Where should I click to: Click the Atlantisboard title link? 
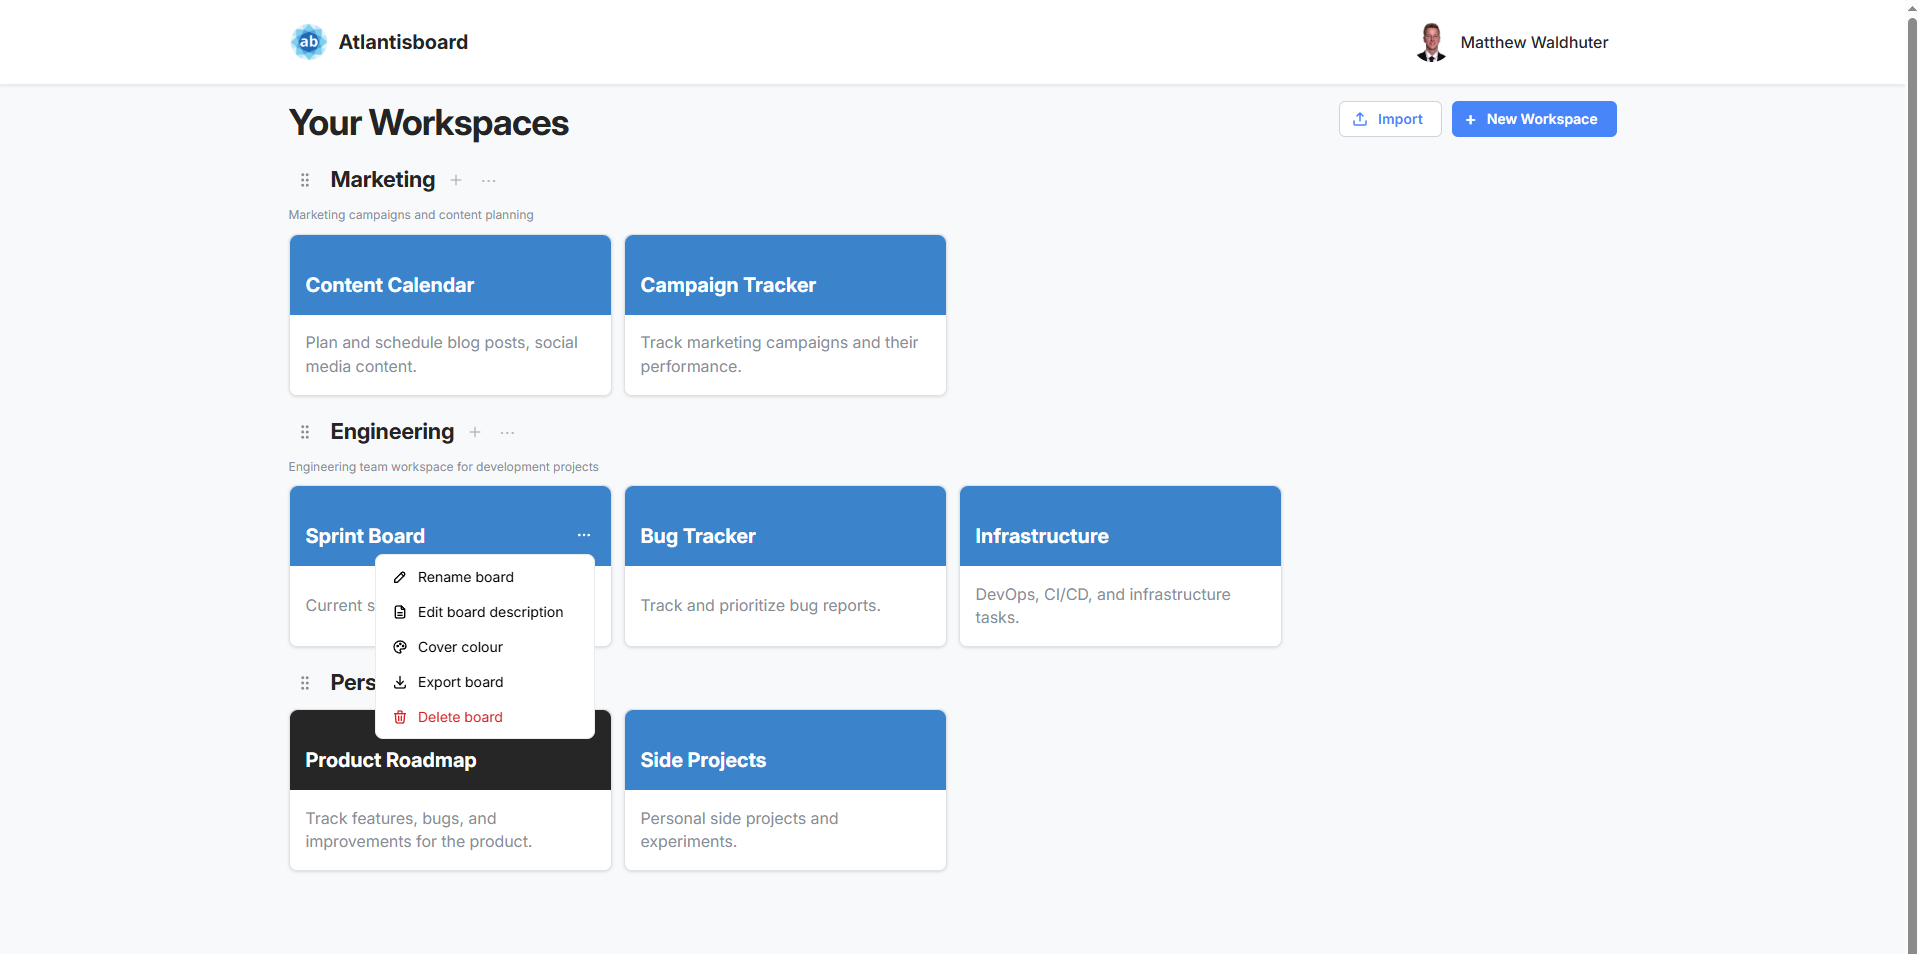point(403,42)
